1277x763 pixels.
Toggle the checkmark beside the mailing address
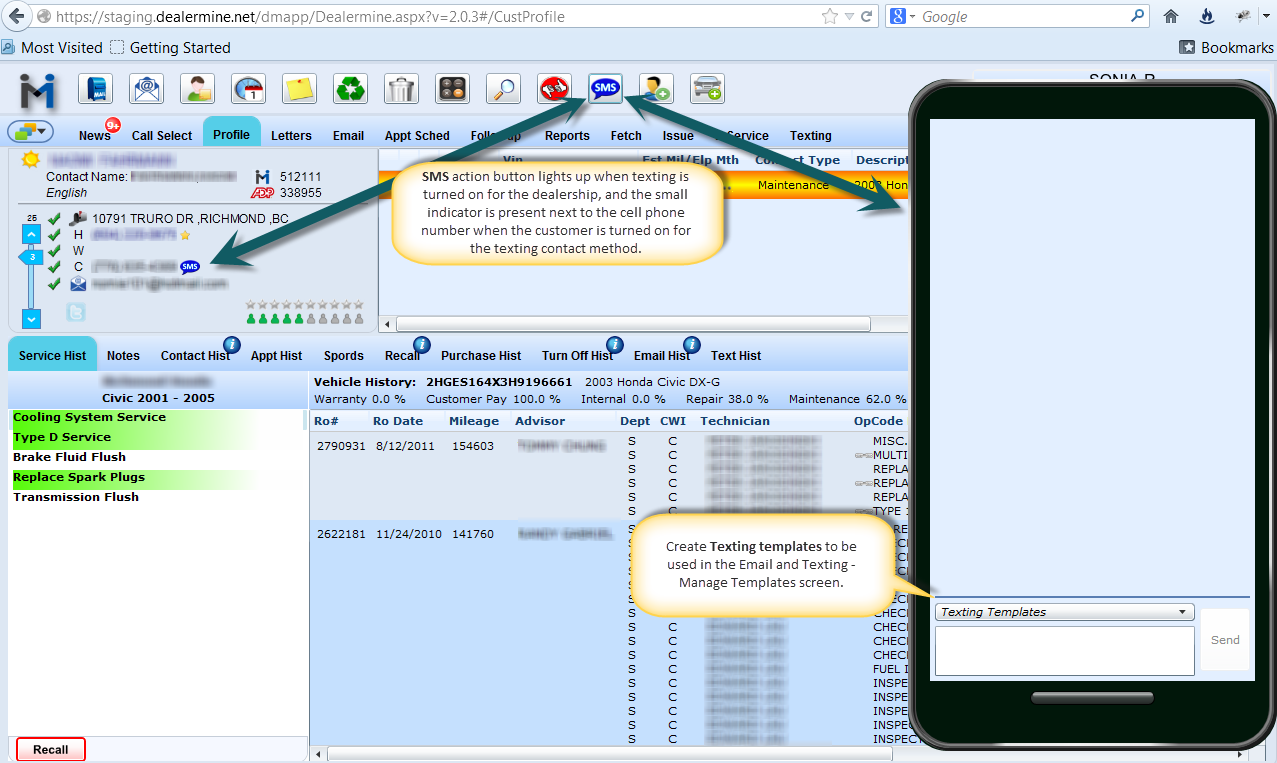55,218
